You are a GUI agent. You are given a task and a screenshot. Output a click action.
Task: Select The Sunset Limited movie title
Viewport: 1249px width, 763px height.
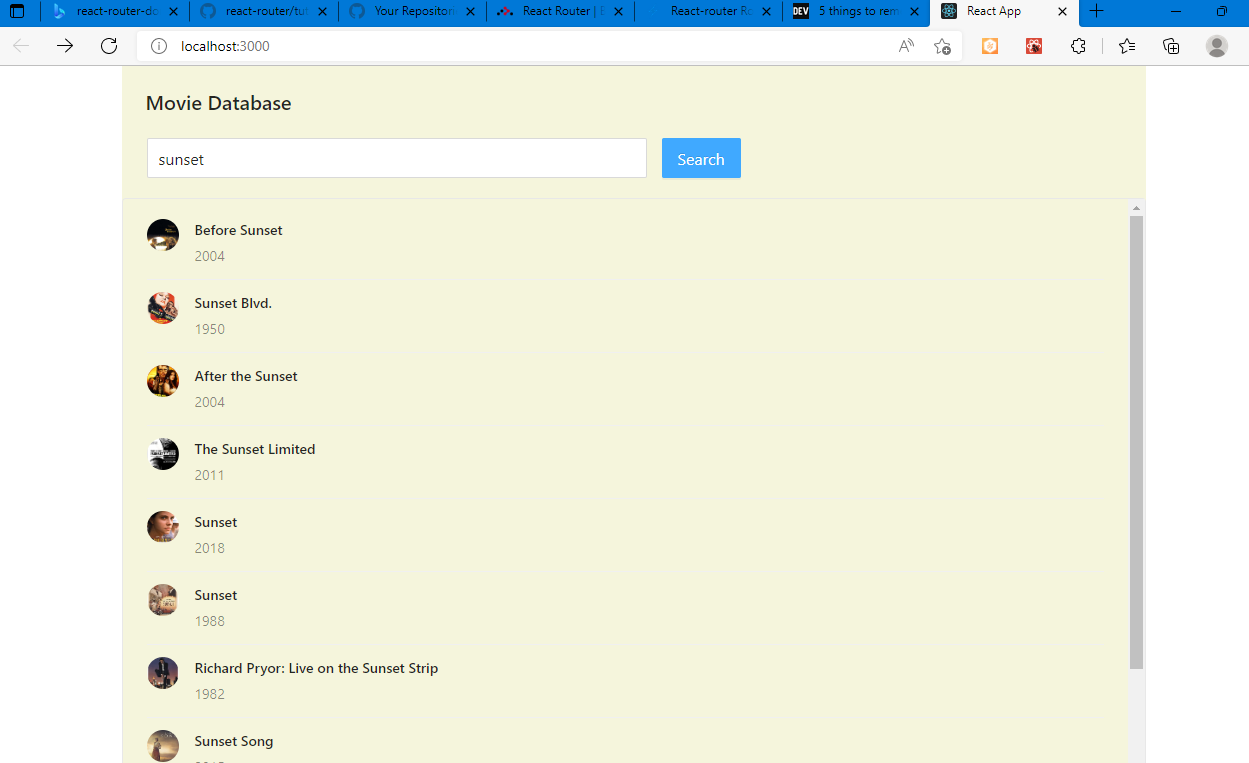(255, 449)
